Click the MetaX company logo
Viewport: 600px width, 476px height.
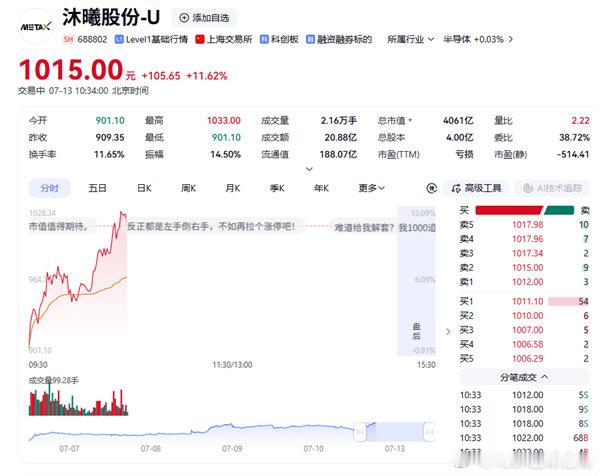(36, 27)
